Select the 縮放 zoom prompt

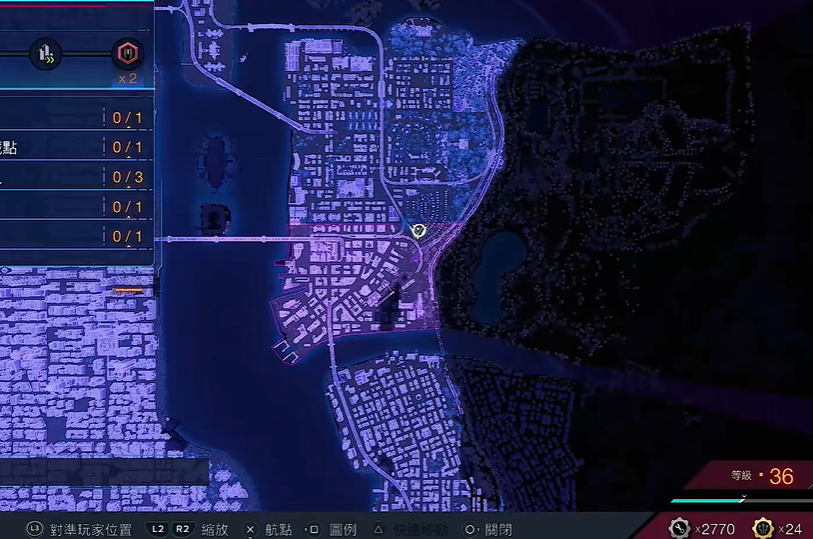click(215, 530)
